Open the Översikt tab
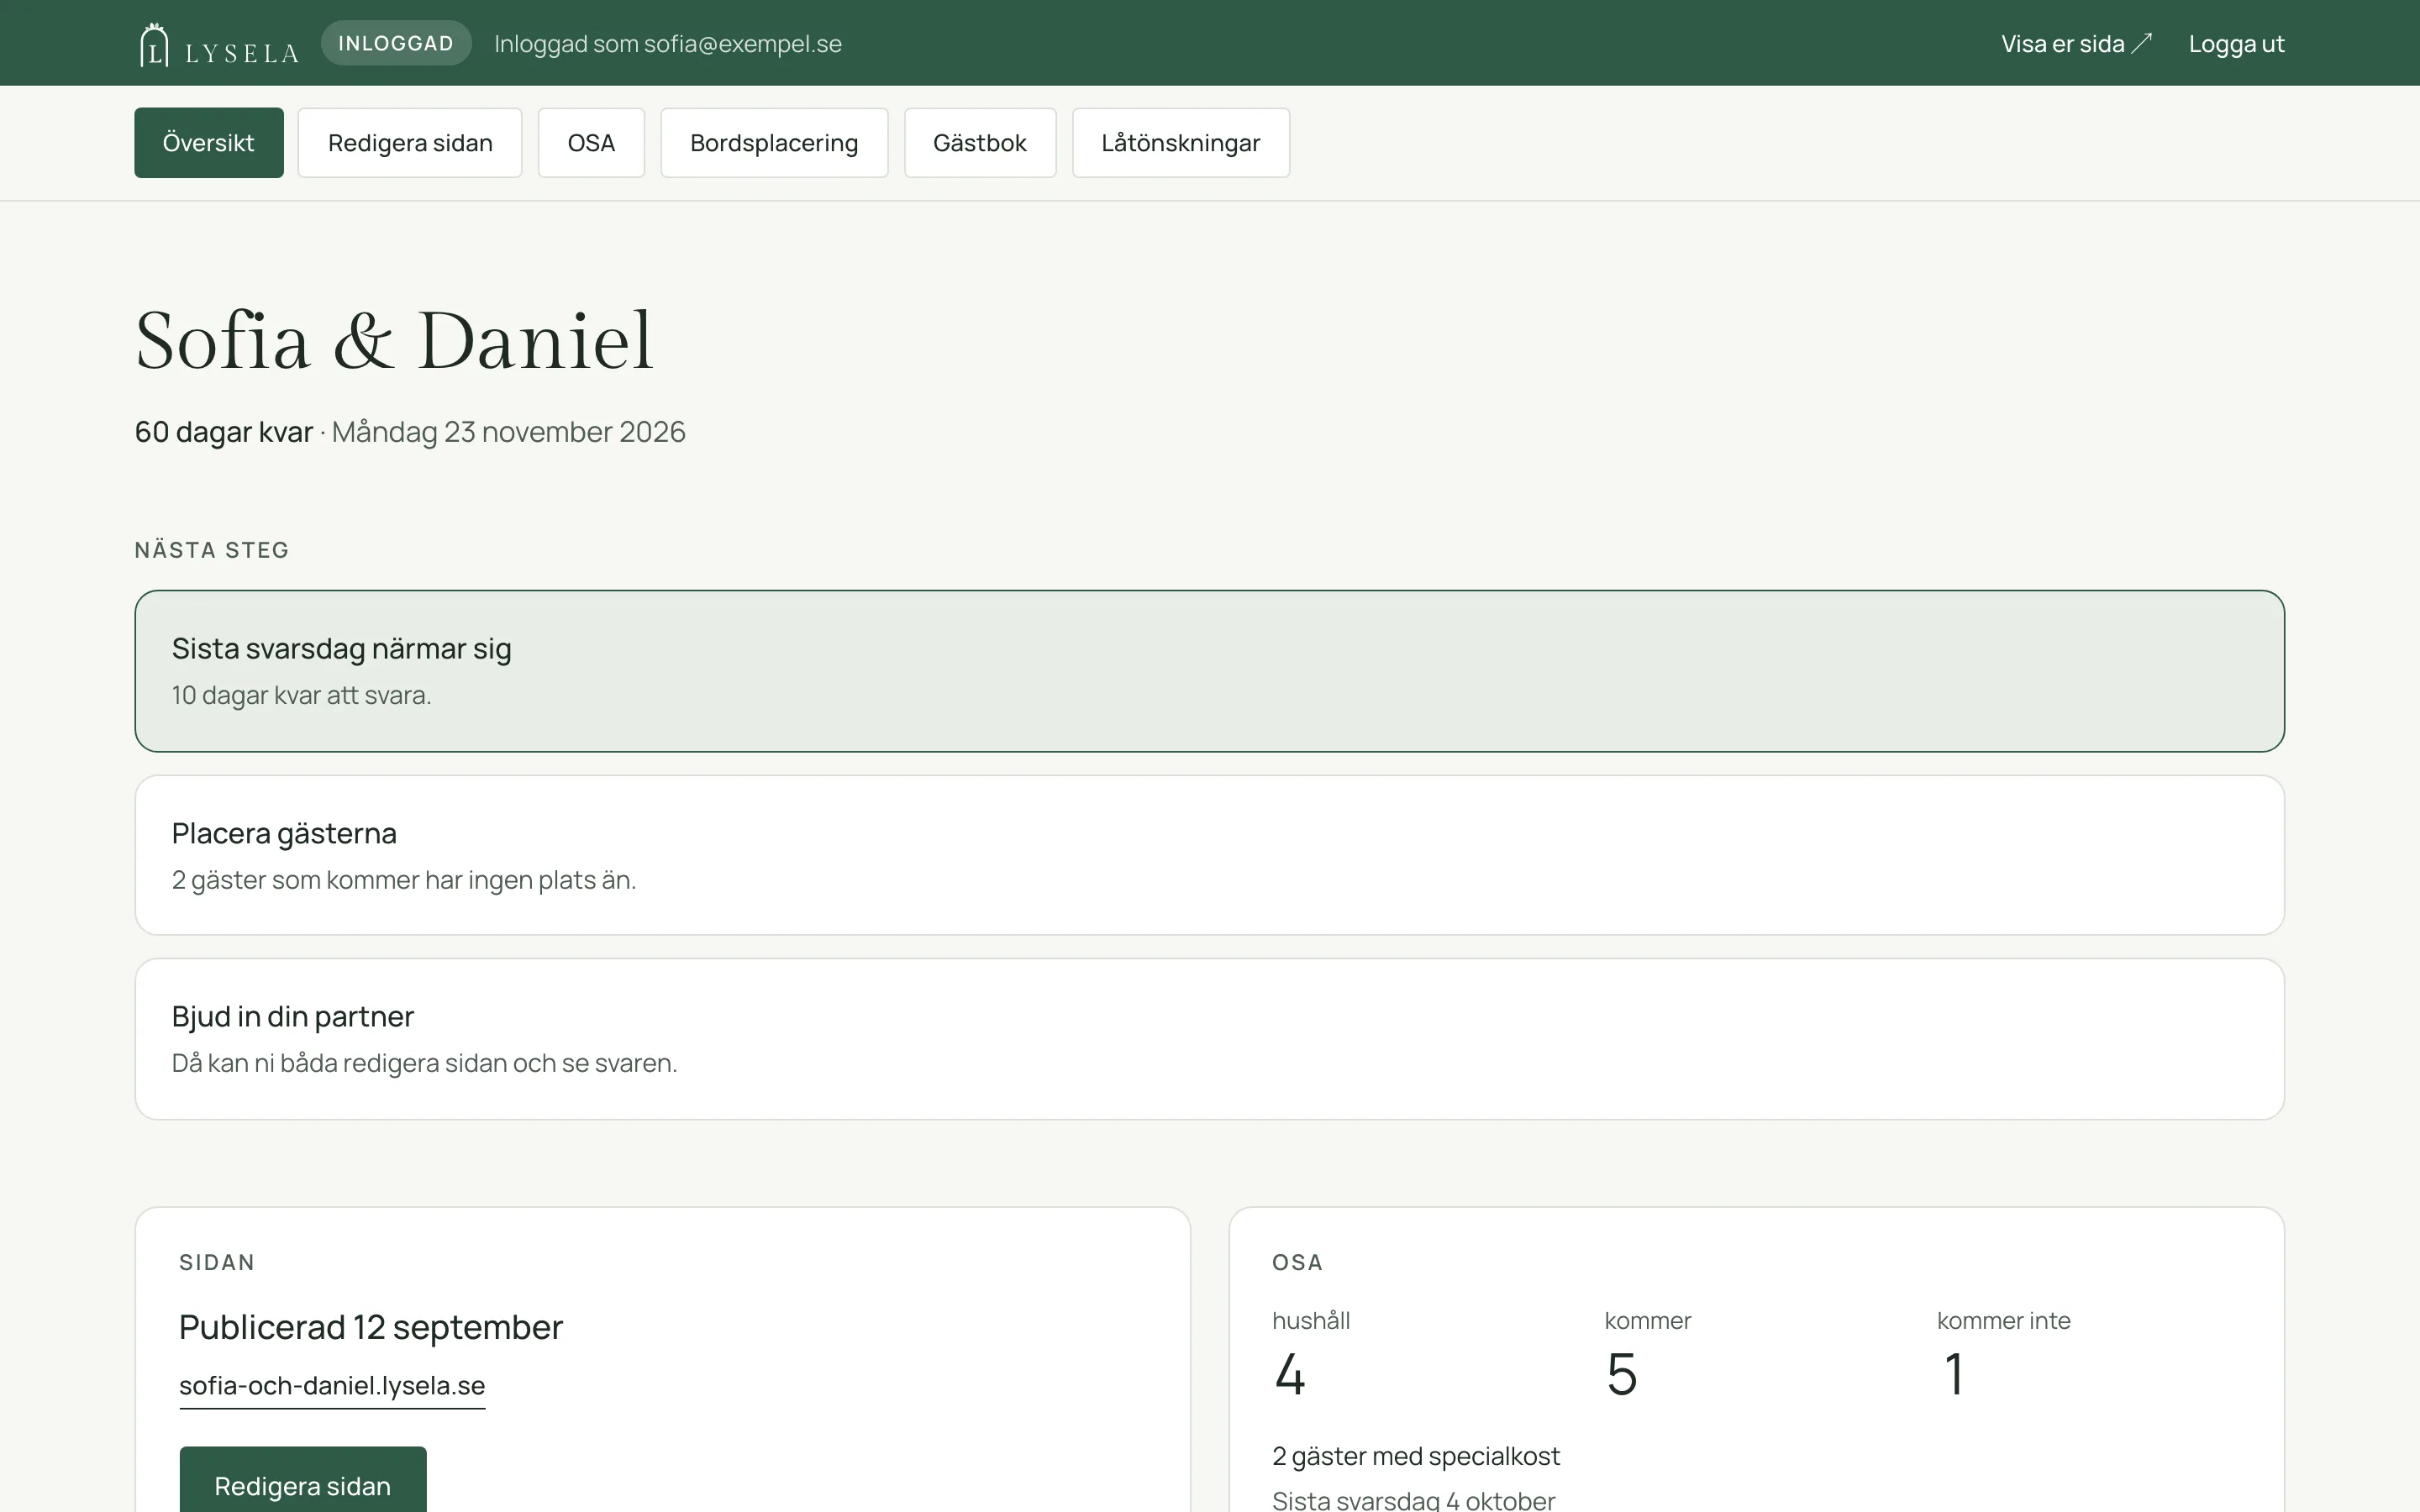 click(209, 143)
